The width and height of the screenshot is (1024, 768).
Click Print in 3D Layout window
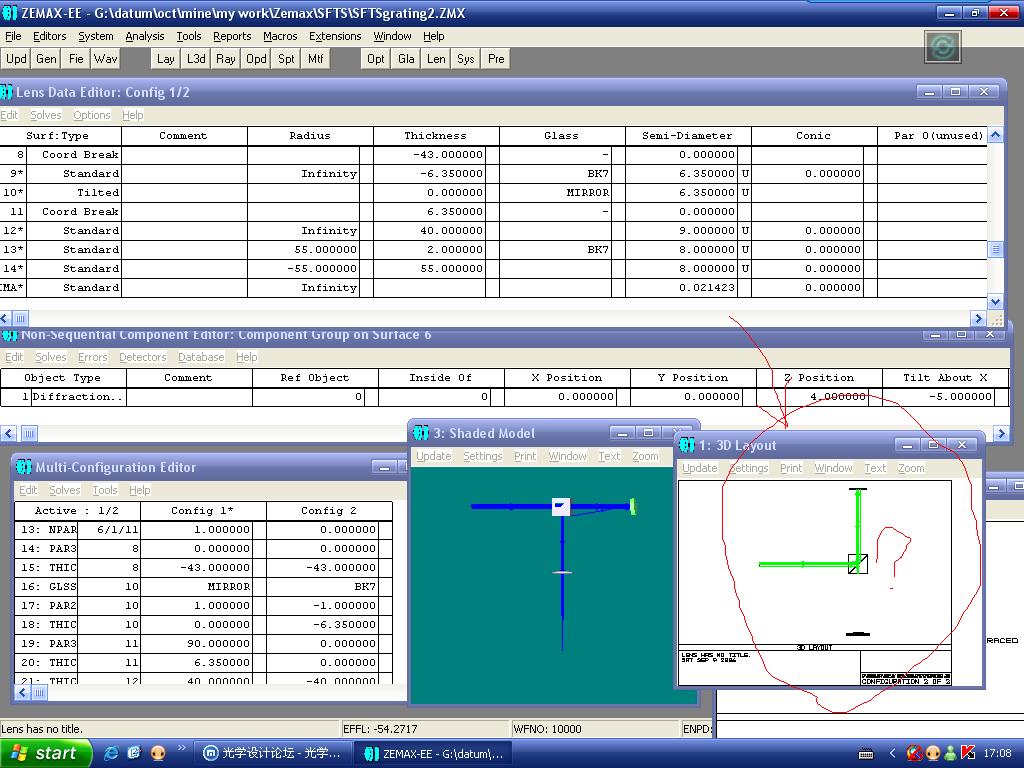pyautogui.click(x=791, y=468)
